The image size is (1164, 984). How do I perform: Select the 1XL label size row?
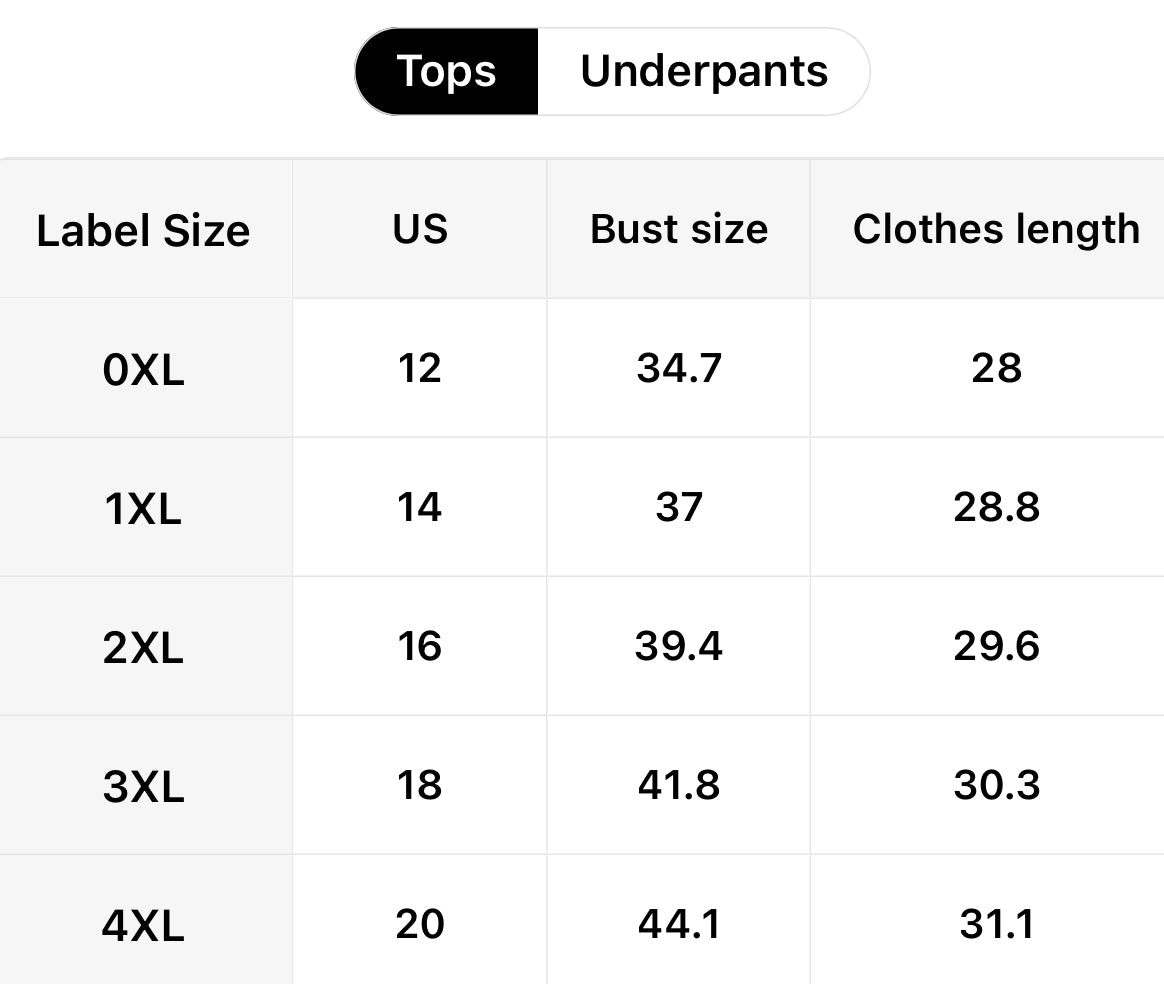143,511
